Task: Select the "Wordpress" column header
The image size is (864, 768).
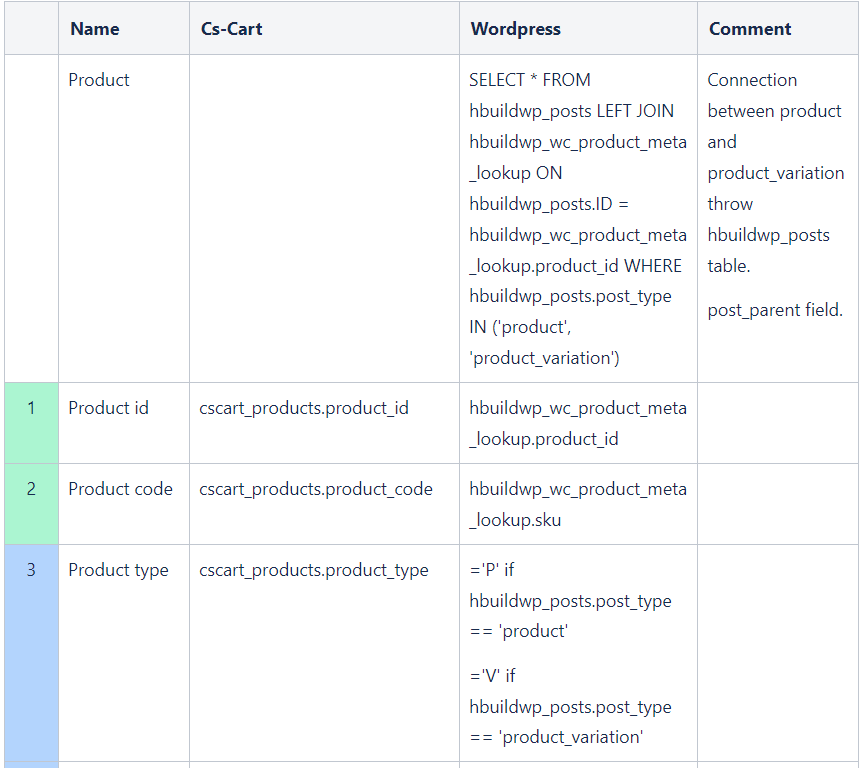Action: coord(515,29)
